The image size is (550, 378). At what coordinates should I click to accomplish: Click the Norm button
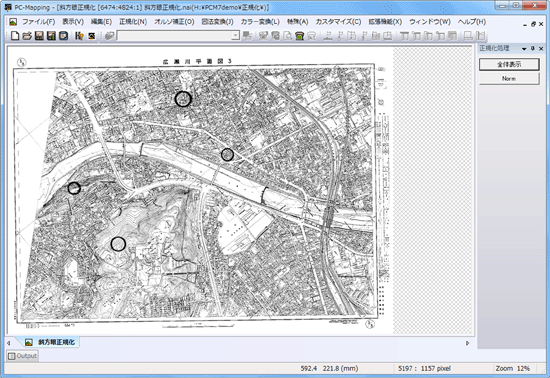pos(509,79)
